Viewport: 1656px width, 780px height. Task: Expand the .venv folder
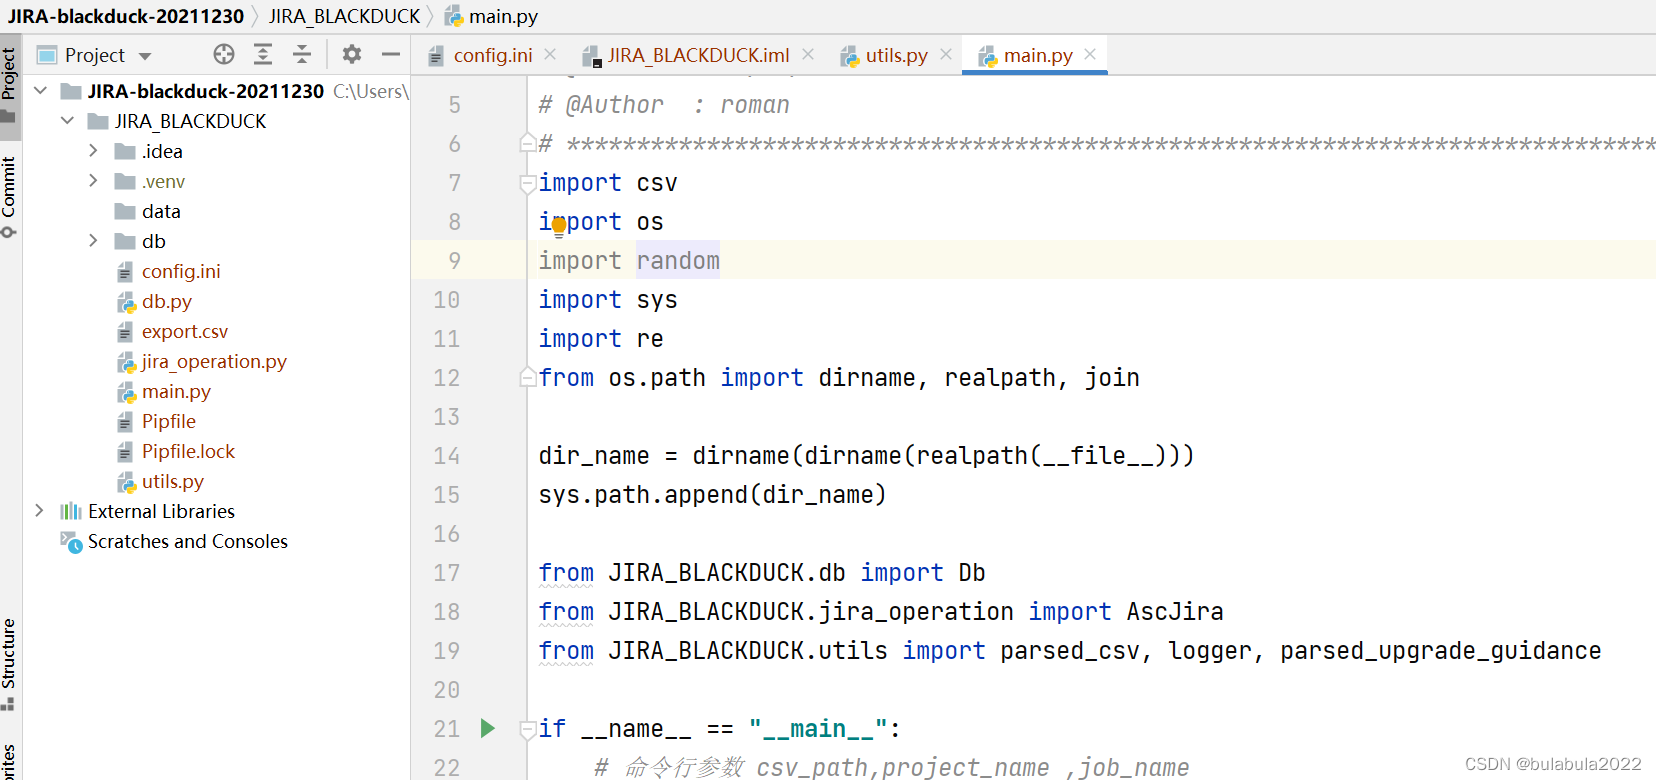(x=93, y=181)
